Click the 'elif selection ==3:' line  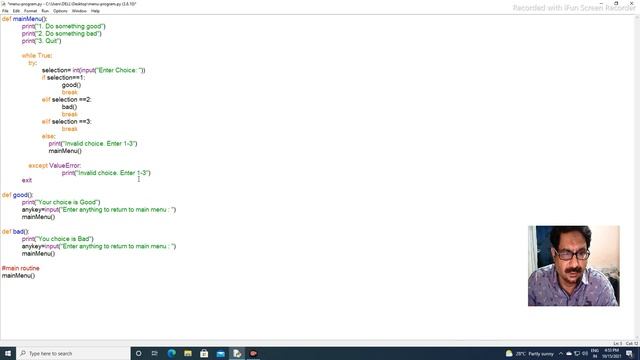pyautogui.click(x=67, y=122)
